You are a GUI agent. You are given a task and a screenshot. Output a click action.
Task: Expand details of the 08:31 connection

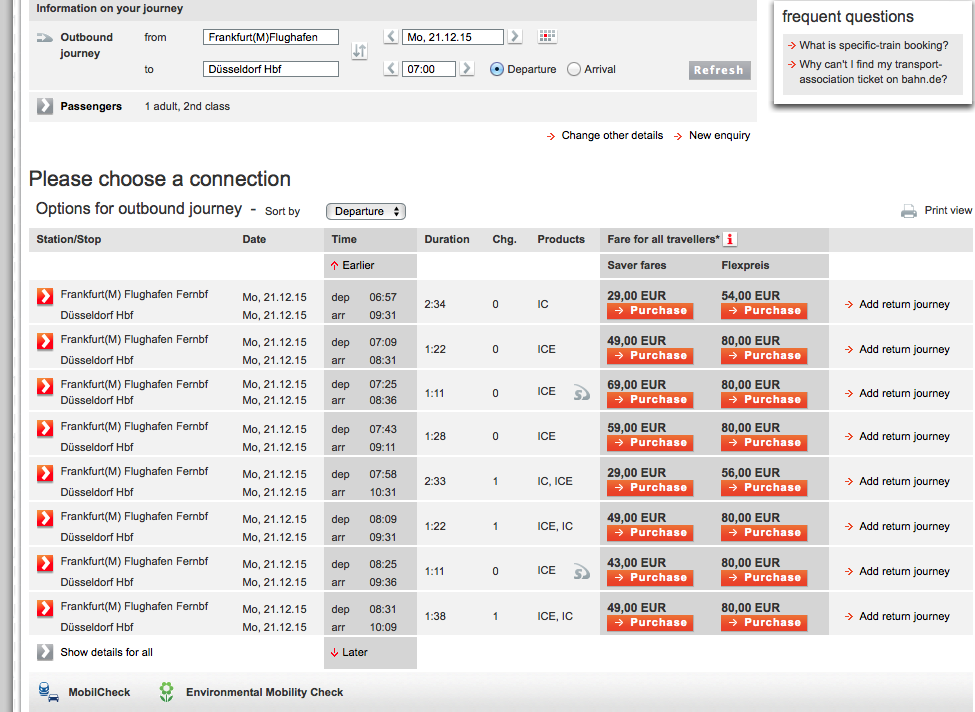point(45,608)
